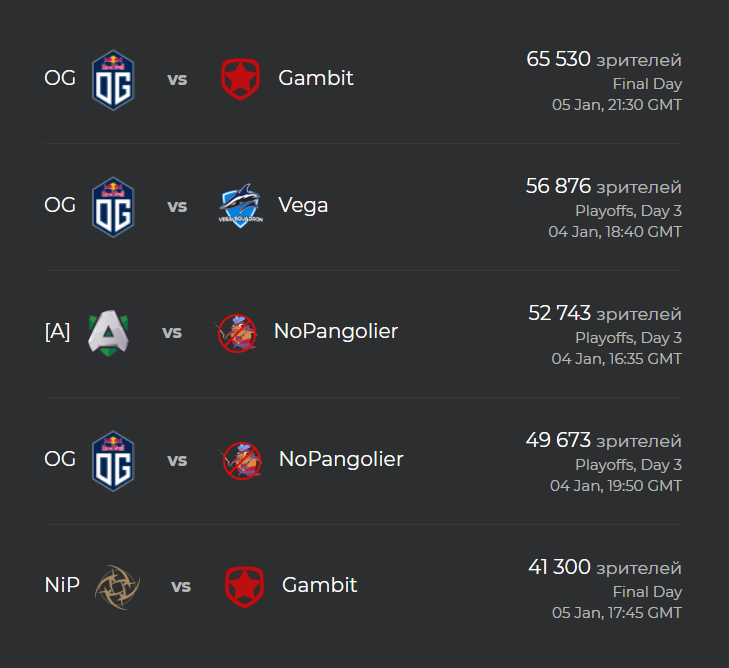Click the OG logo in the Gambit match
This screenshot has height=668, width=729.
point(113,79)
